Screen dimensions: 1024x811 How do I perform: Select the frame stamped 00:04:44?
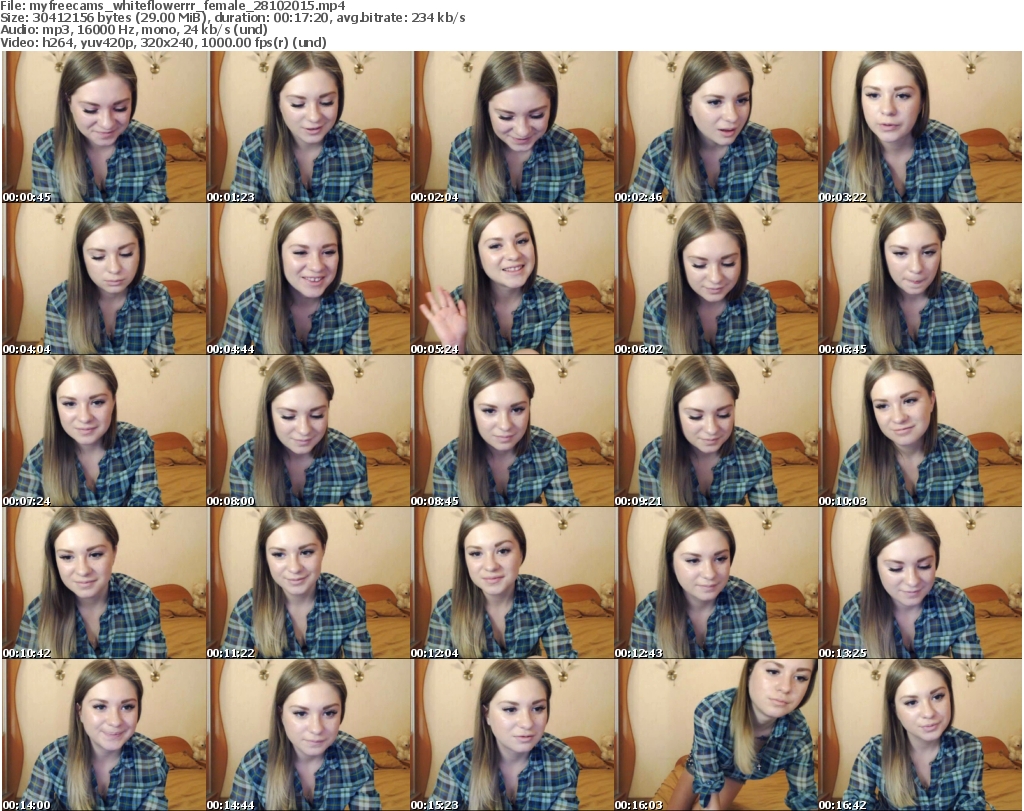tap(308, 279)
